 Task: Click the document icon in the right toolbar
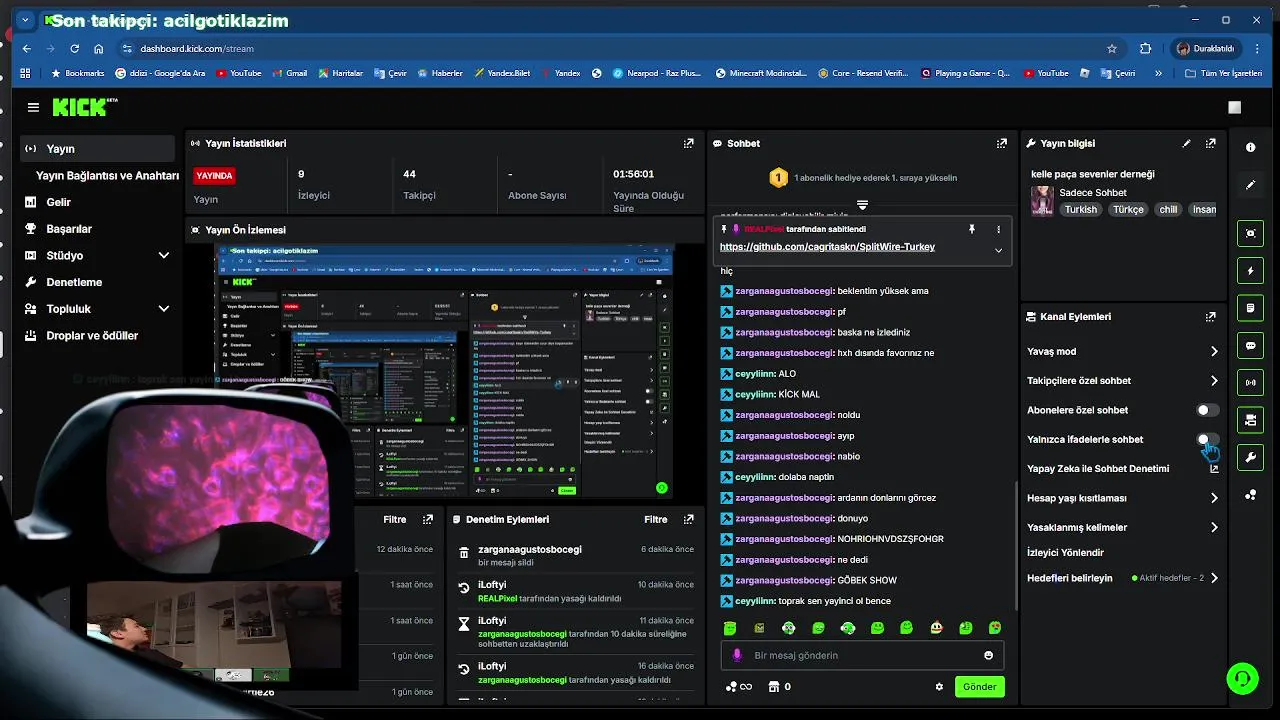1250,308
